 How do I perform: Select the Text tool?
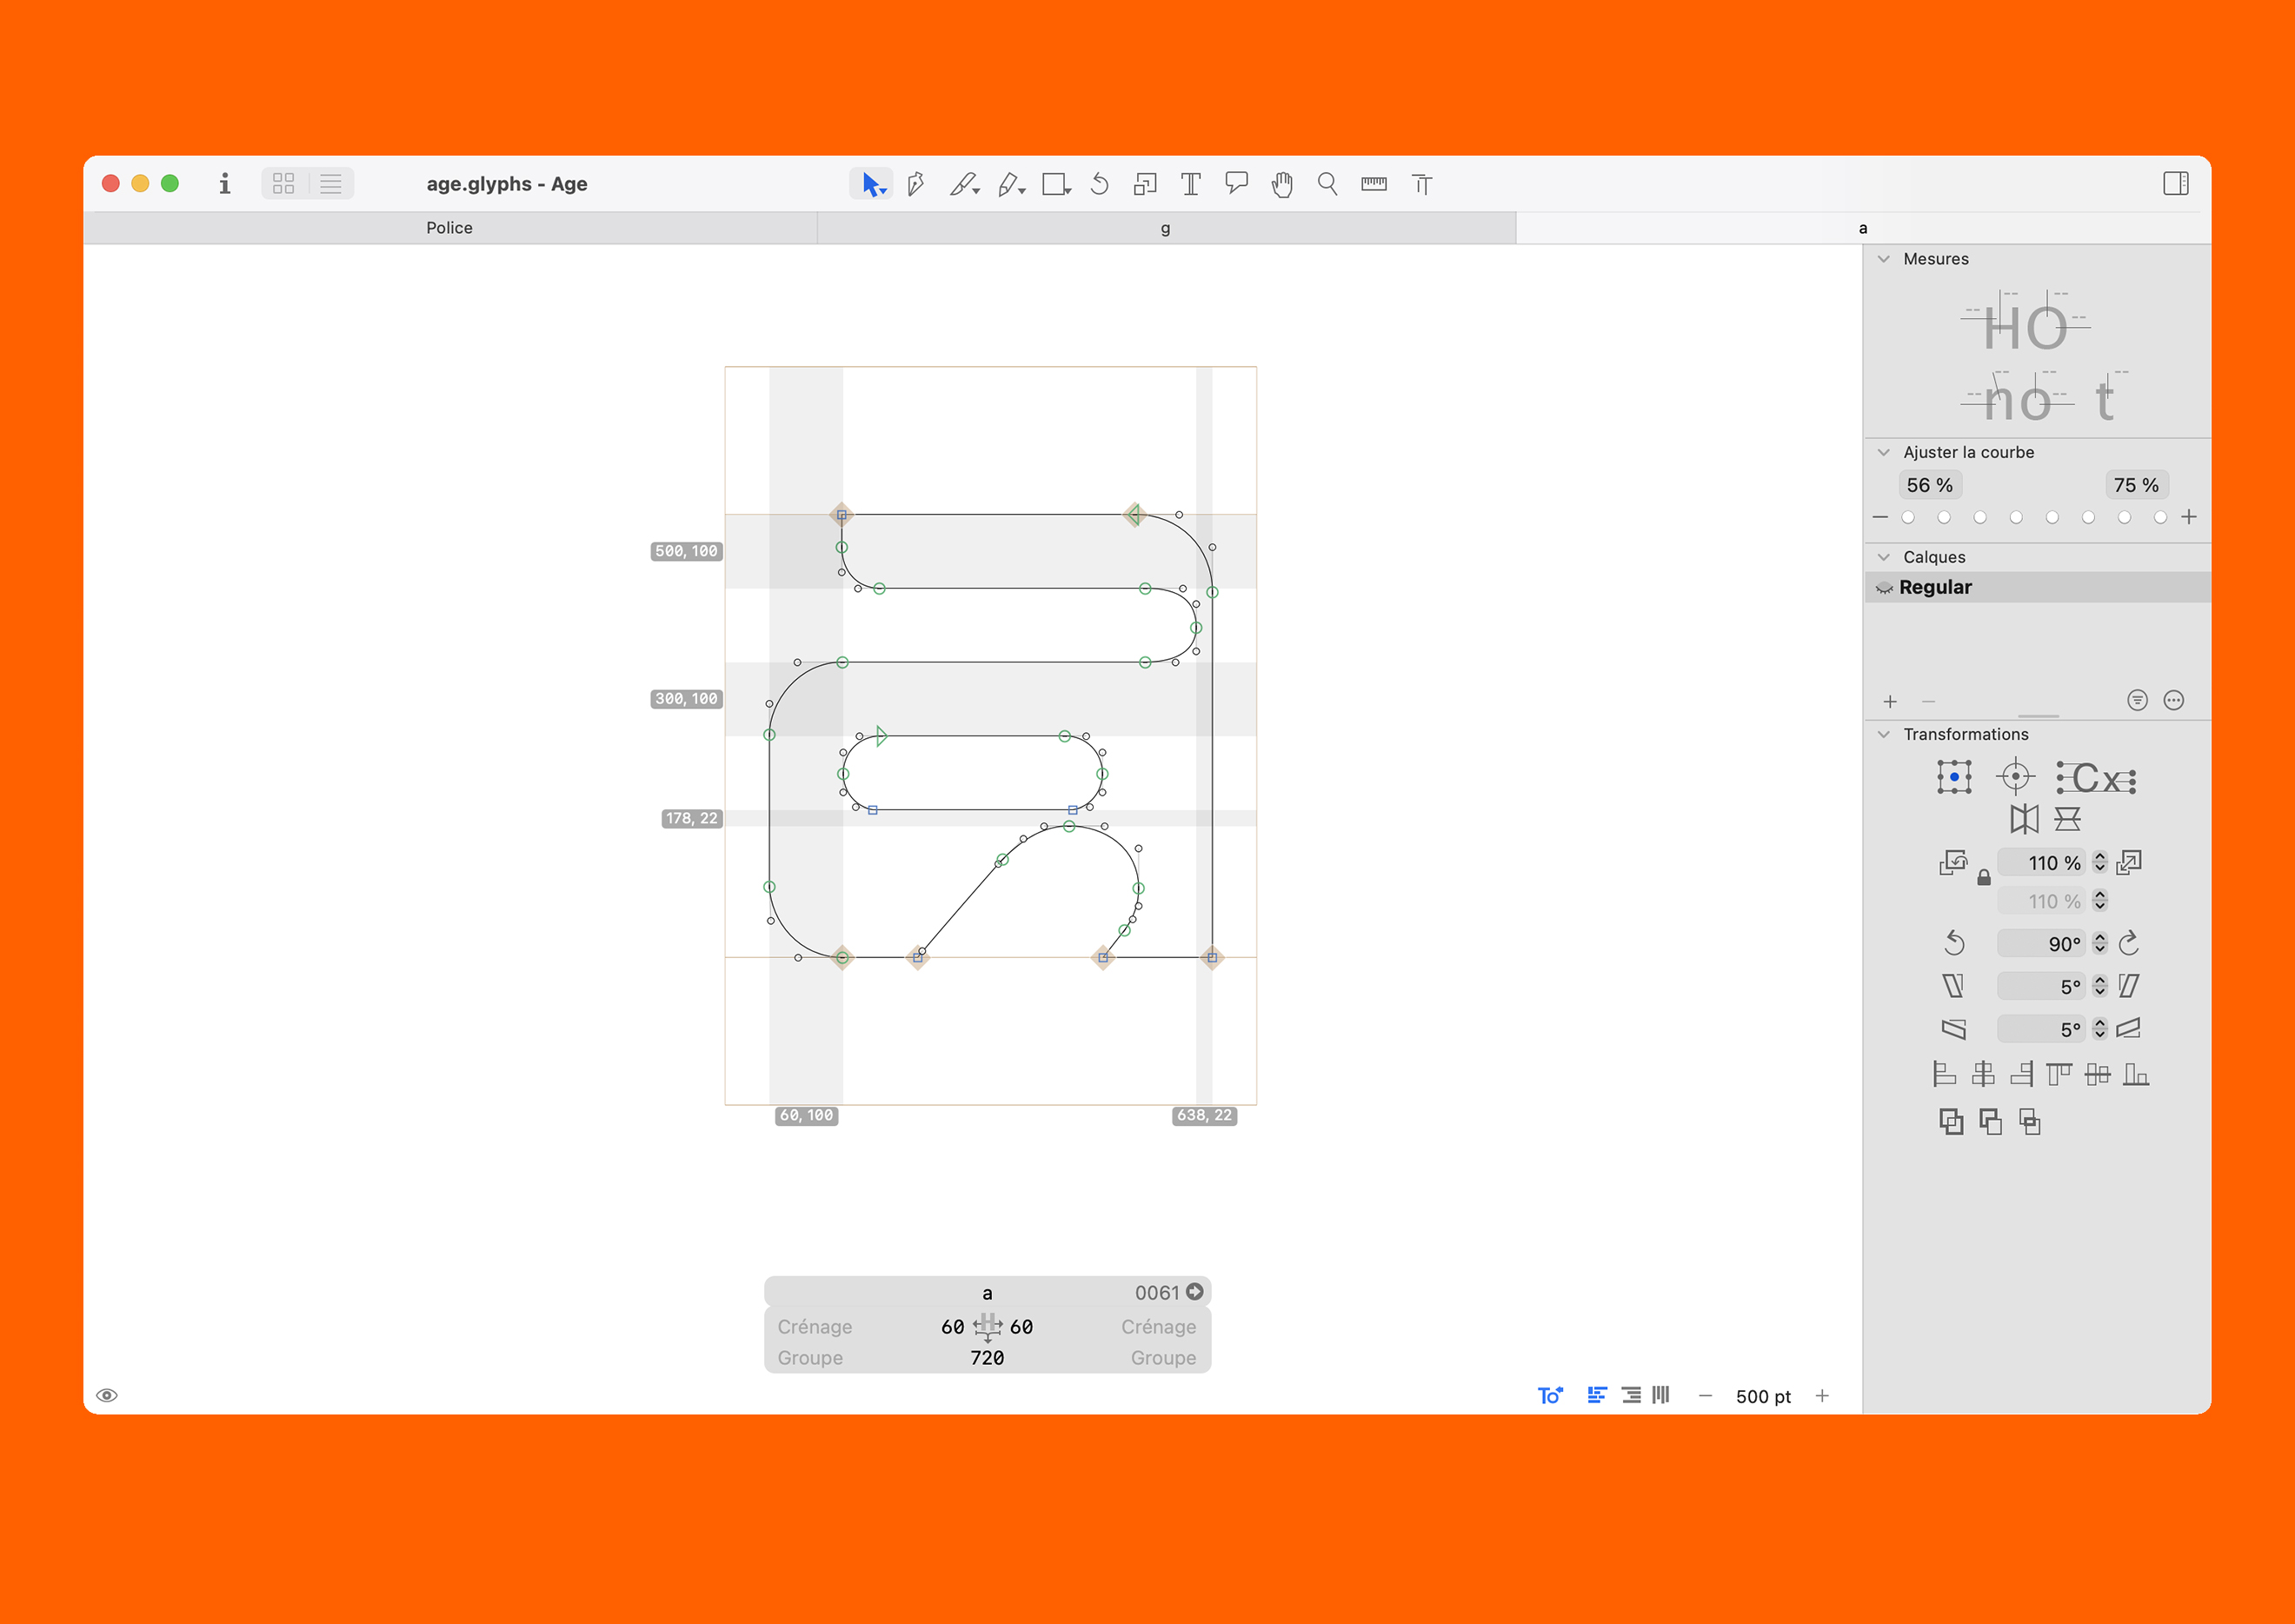pyautogui.click(x=1190, y=184)
